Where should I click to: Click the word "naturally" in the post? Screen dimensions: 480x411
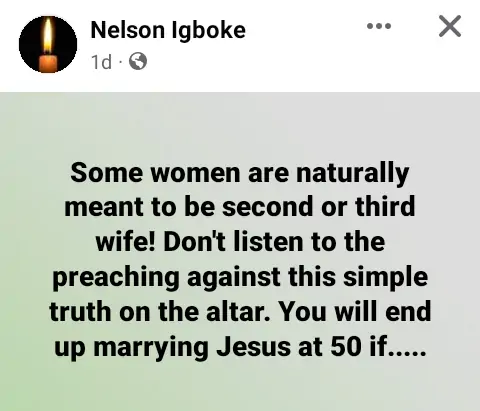pos(353,174)
